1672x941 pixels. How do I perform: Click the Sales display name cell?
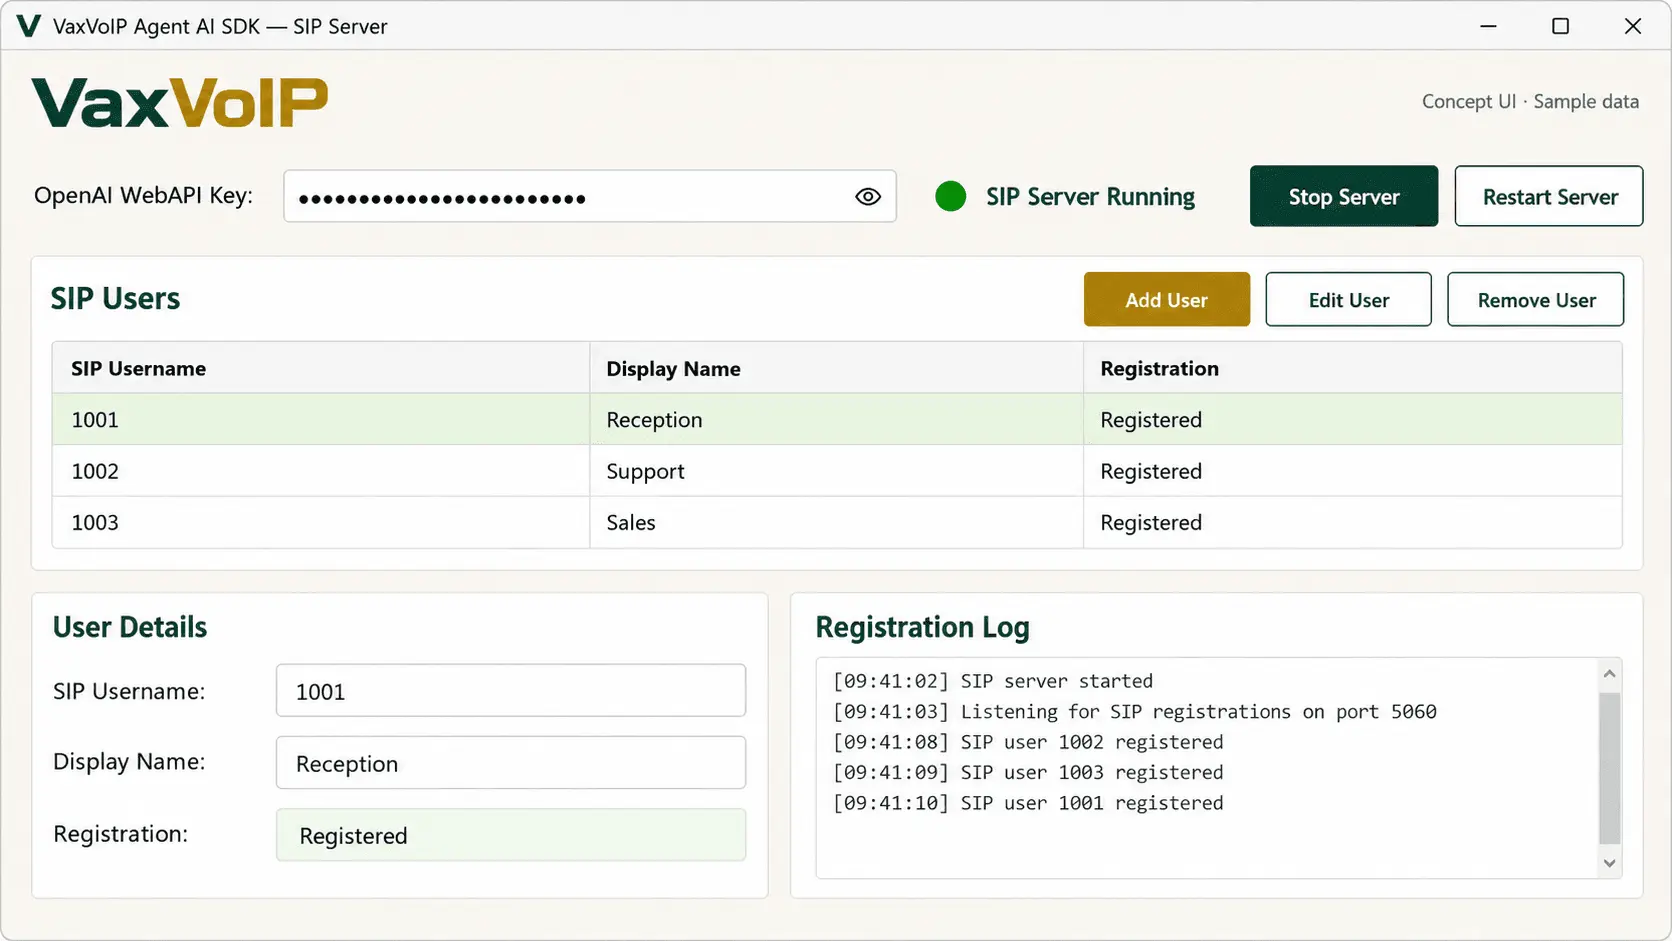coord(837,522)
